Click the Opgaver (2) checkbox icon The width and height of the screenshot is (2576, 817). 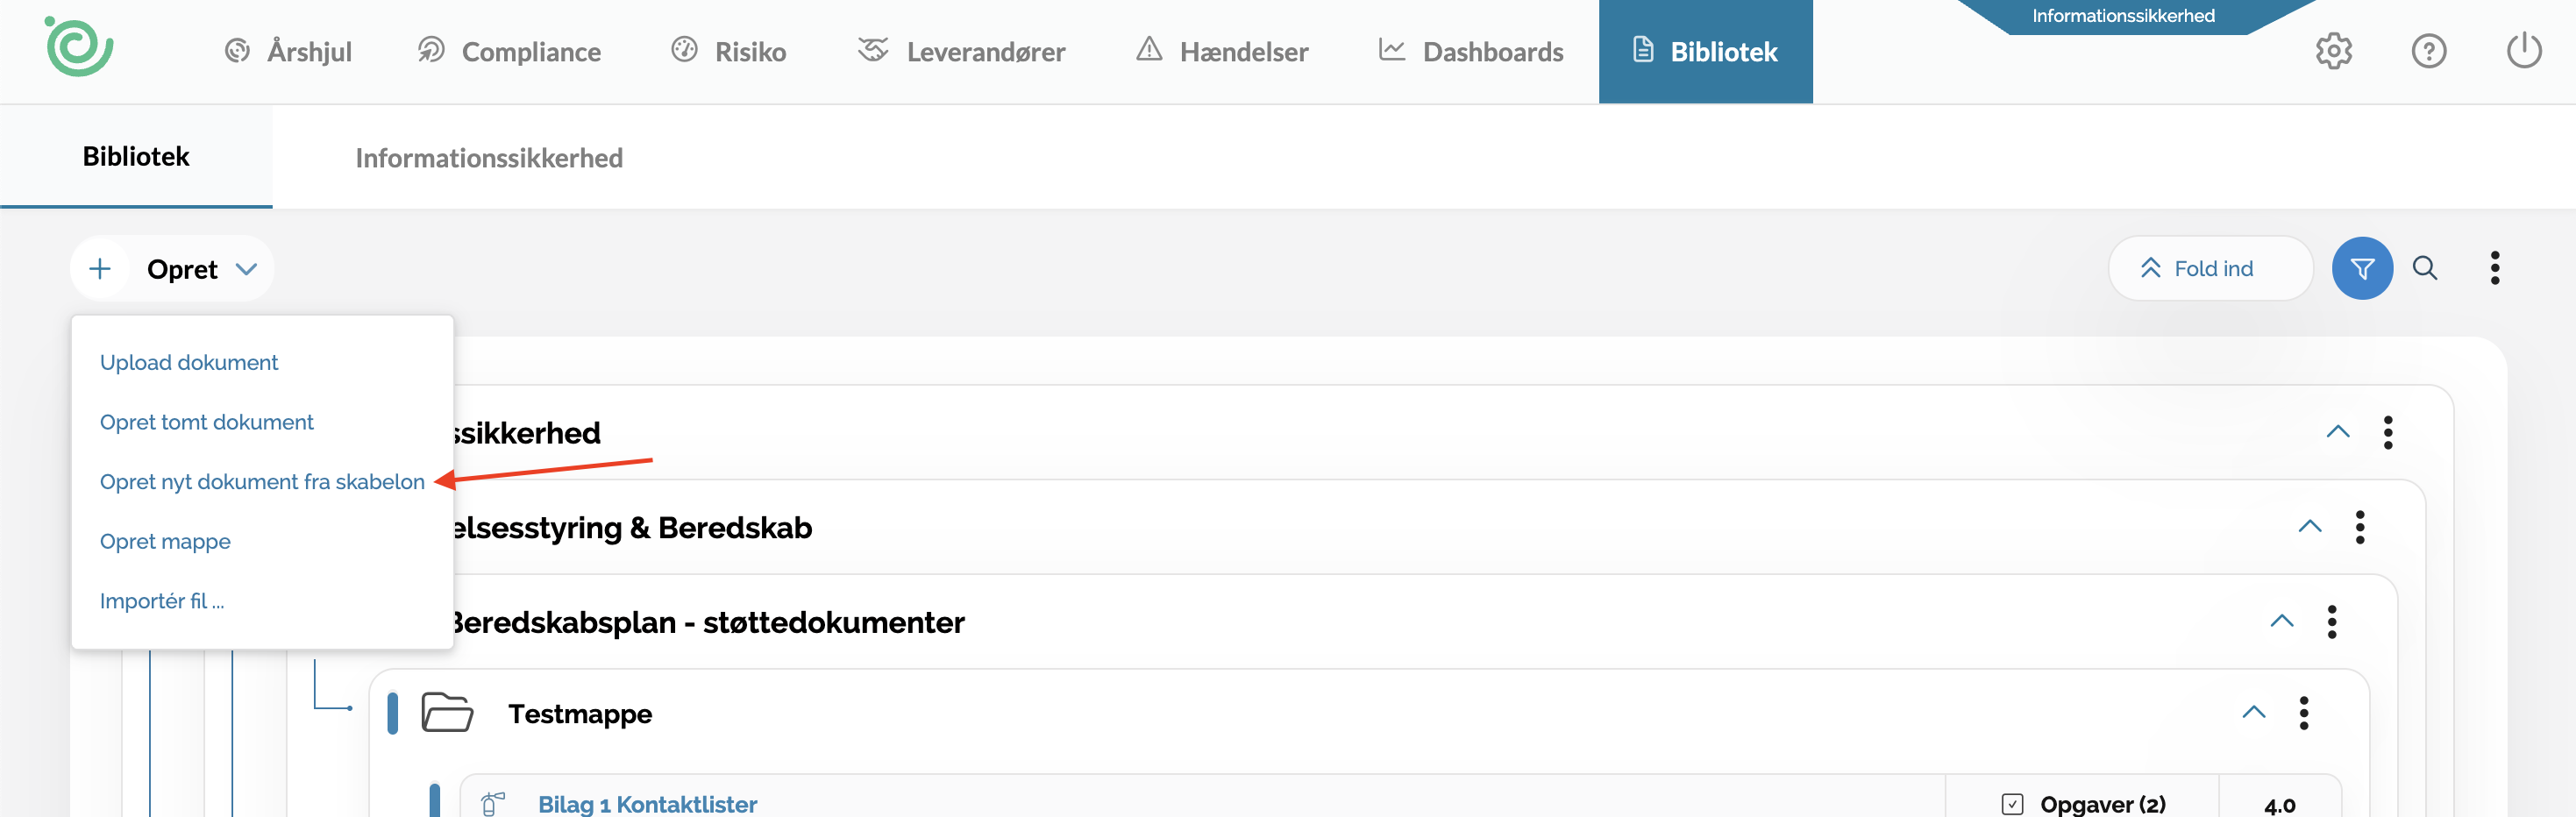pos(2012,804)
